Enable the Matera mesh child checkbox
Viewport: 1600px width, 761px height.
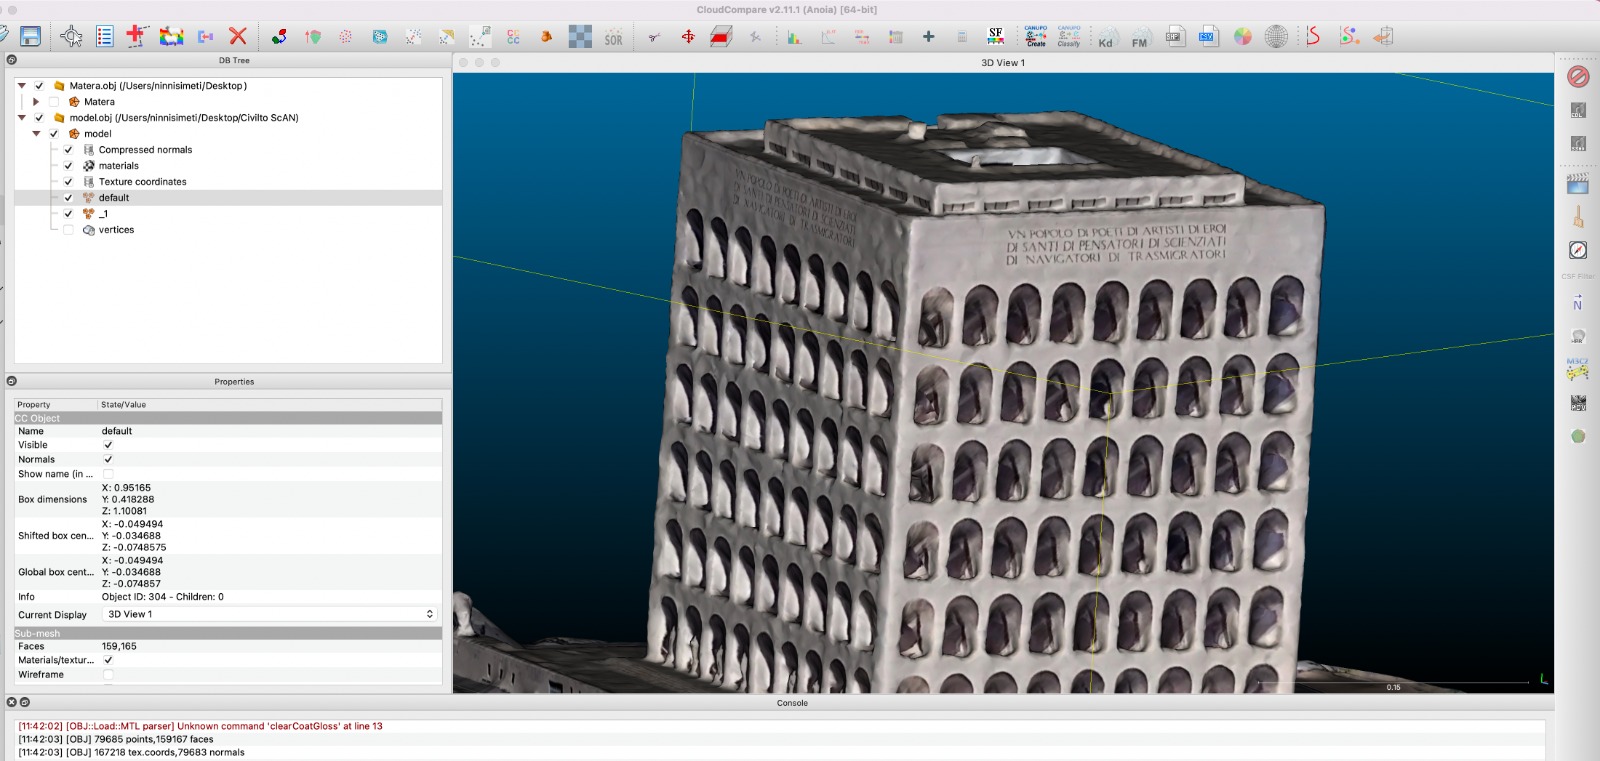click(x=54, y=102)
